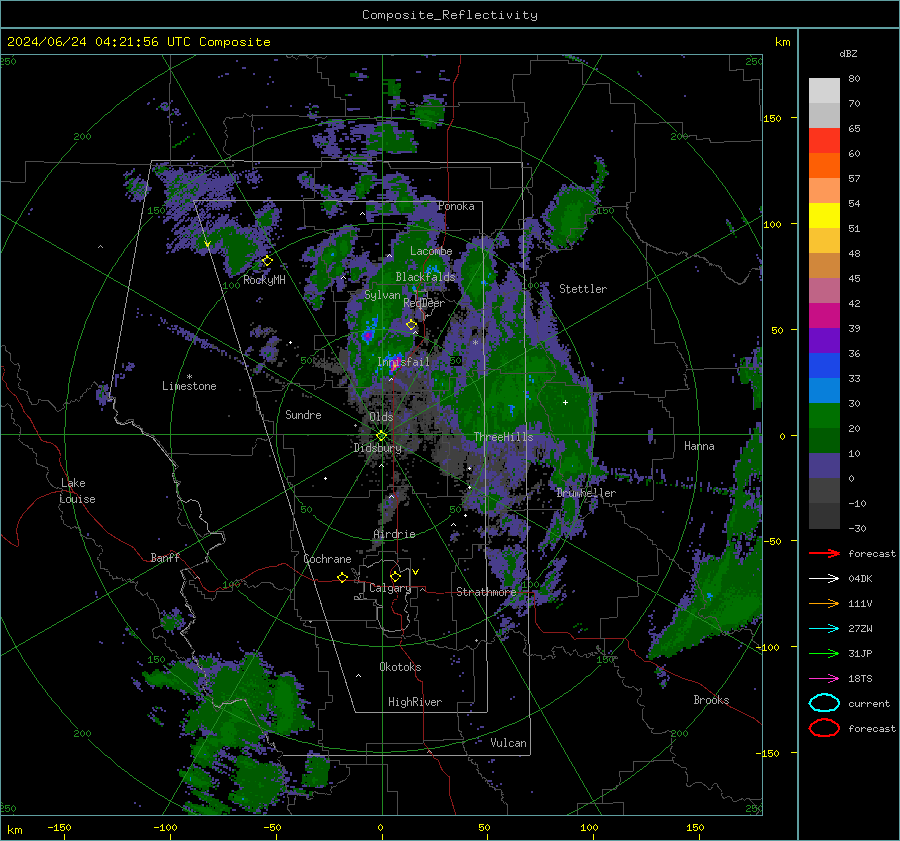Click the -150 tick on bottom axis
This screenshot has height=841, width=900.
point(59,827)
